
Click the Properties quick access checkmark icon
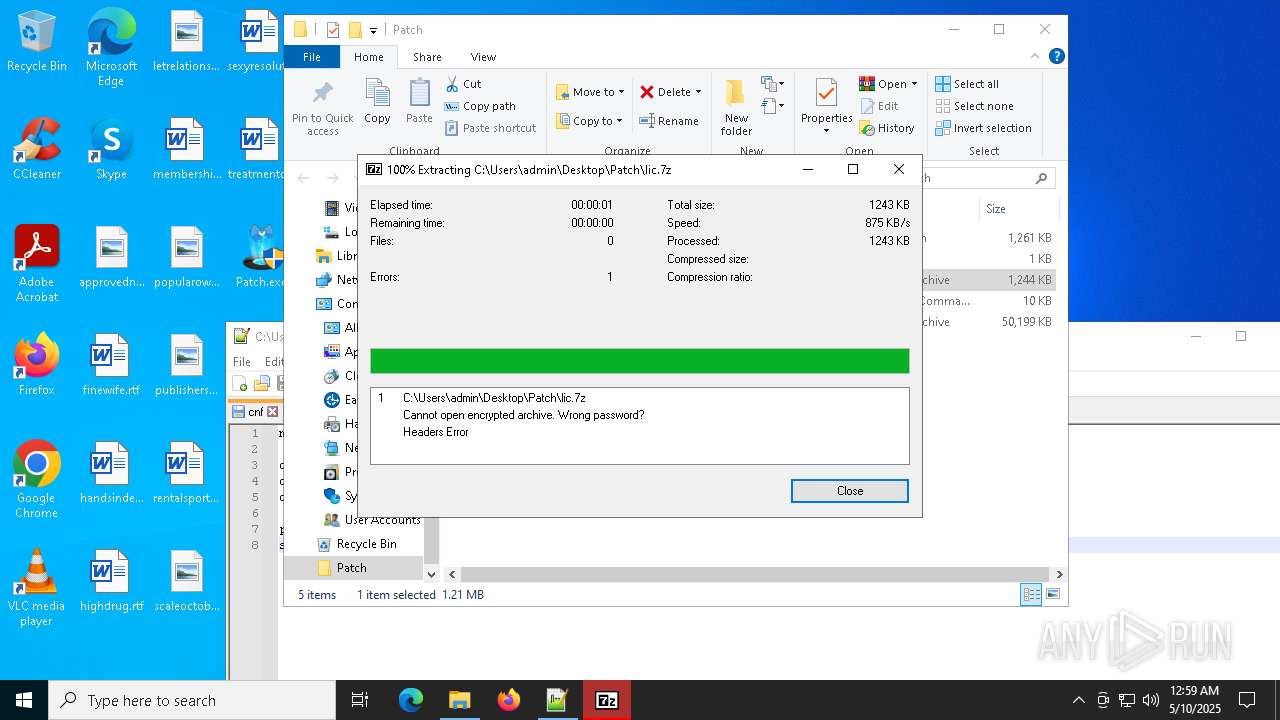point(333,30)
